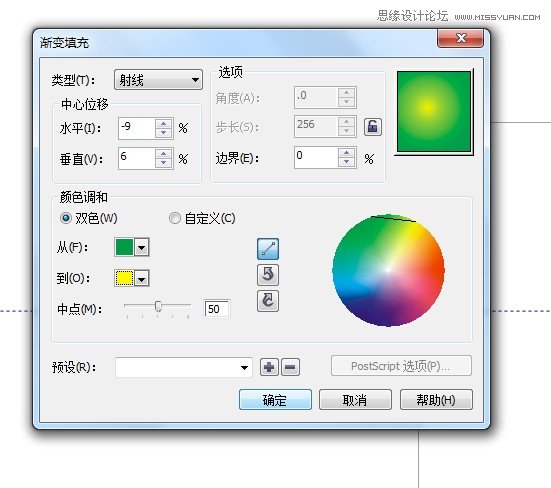Decrease the horizontal offset with the down arrow
This screenshot has height=488, width=551.
click(163, 133)
